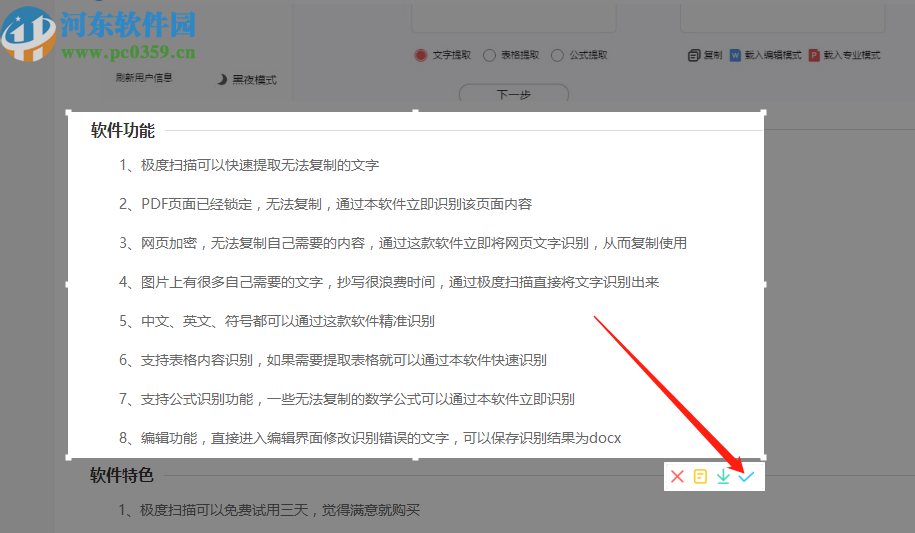Screen dimensions: 915x533
Task: Click the bottom-middle selection resize handle
Action: click(x=415, y=458)
